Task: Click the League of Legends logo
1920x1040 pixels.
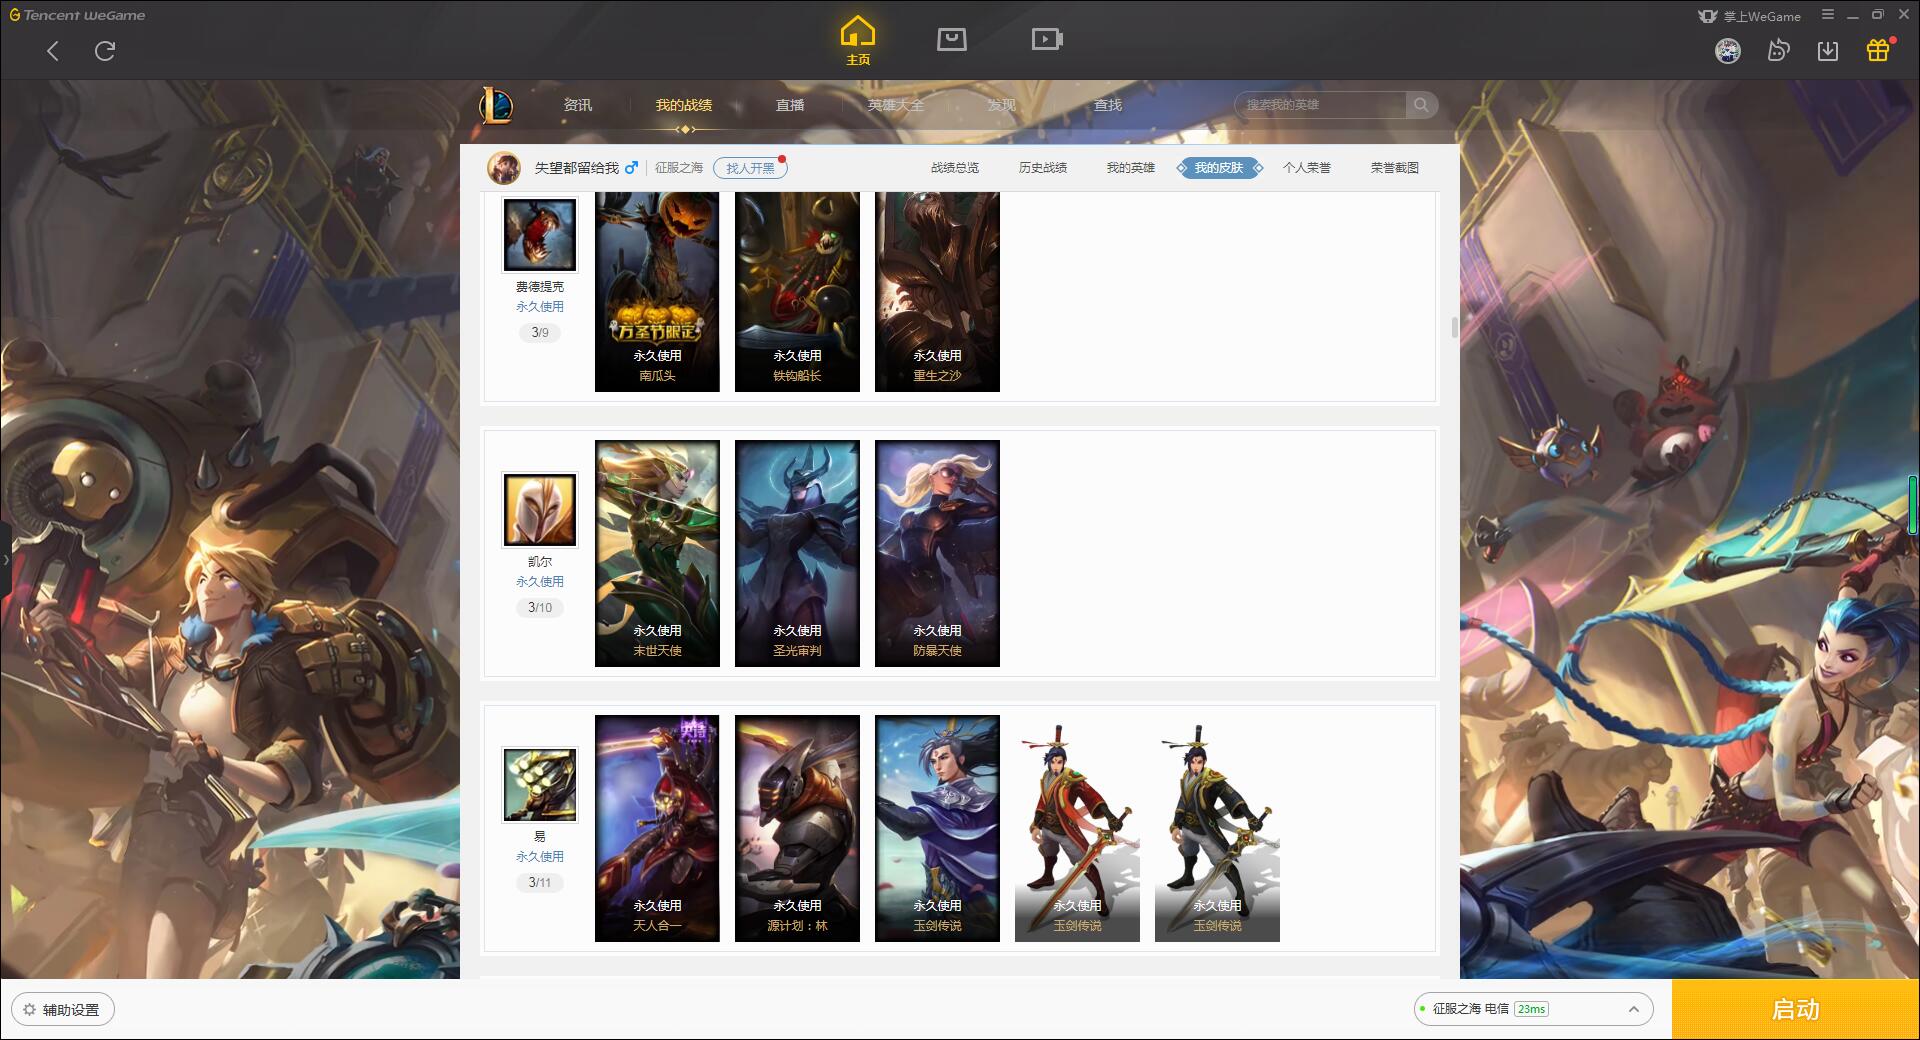Action: [497, 105]
